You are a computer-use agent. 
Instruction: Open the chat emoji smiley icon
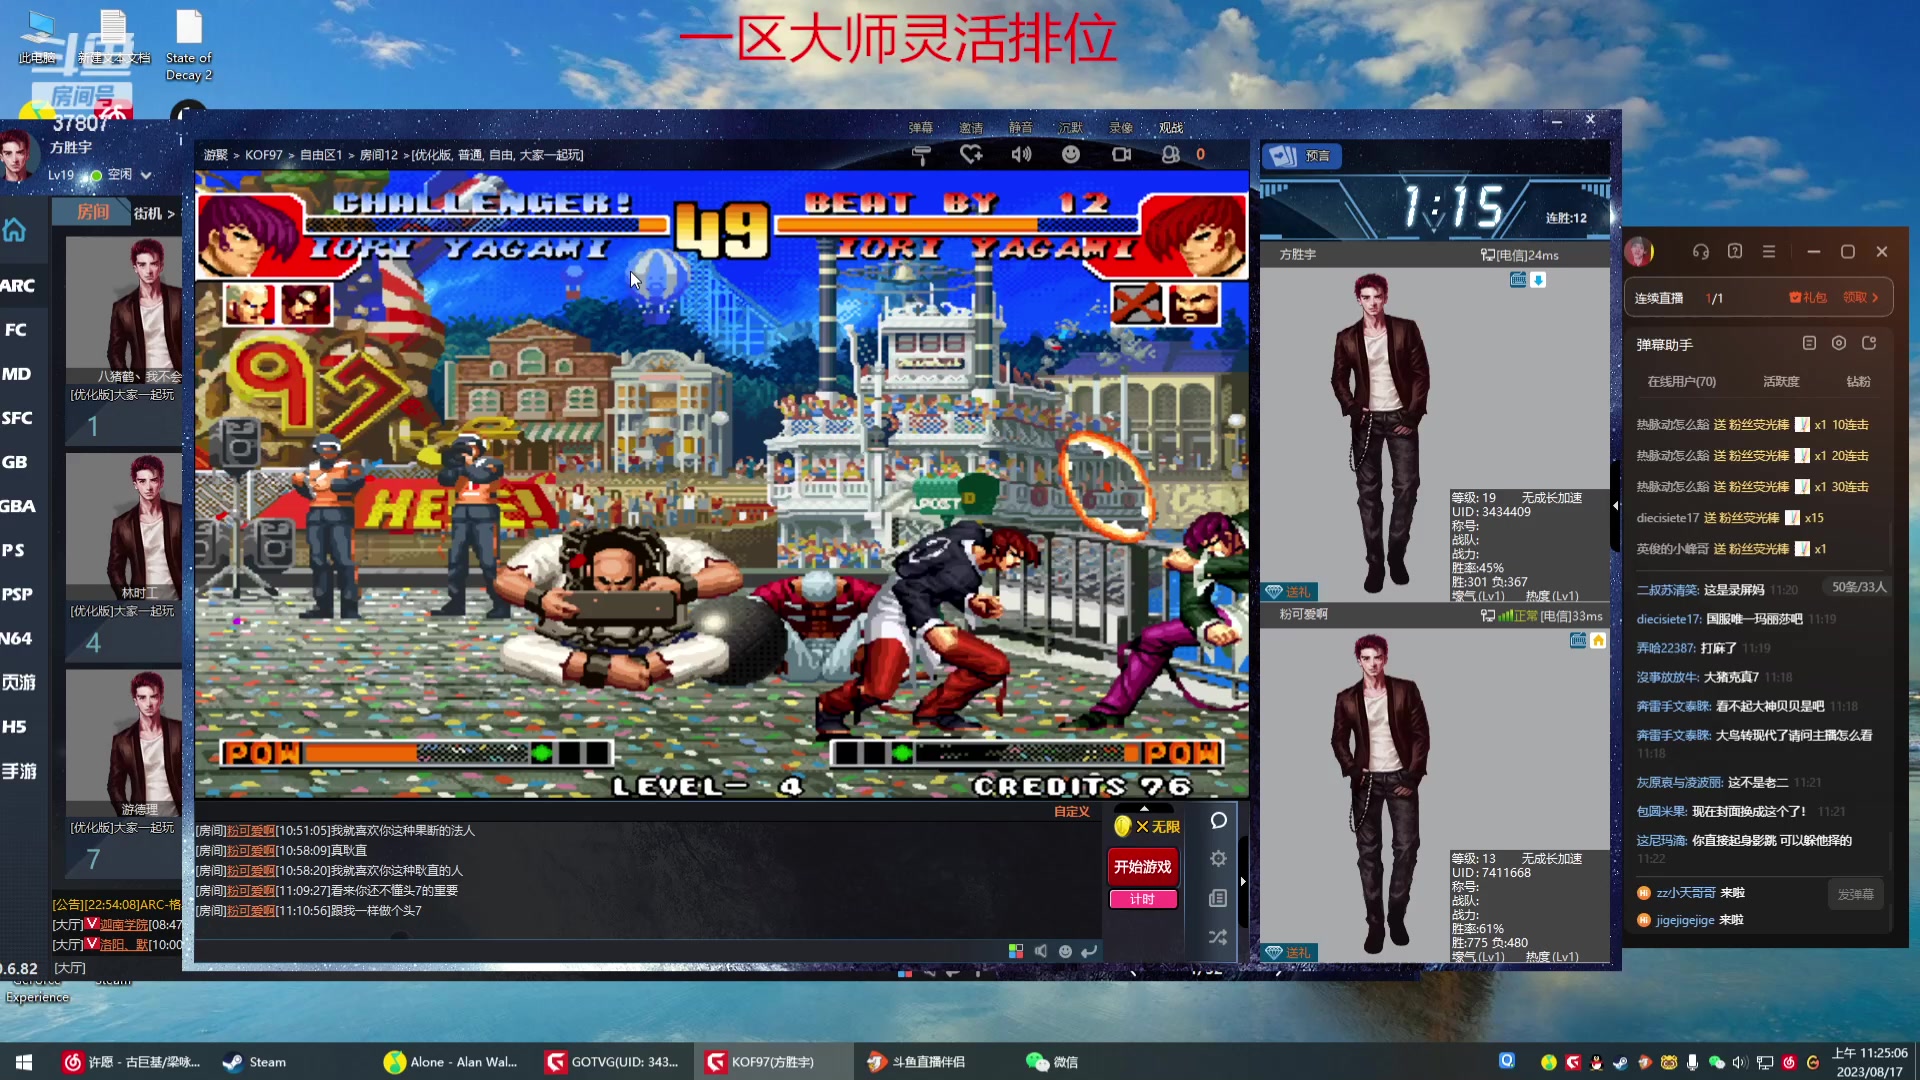(1065, 951)
